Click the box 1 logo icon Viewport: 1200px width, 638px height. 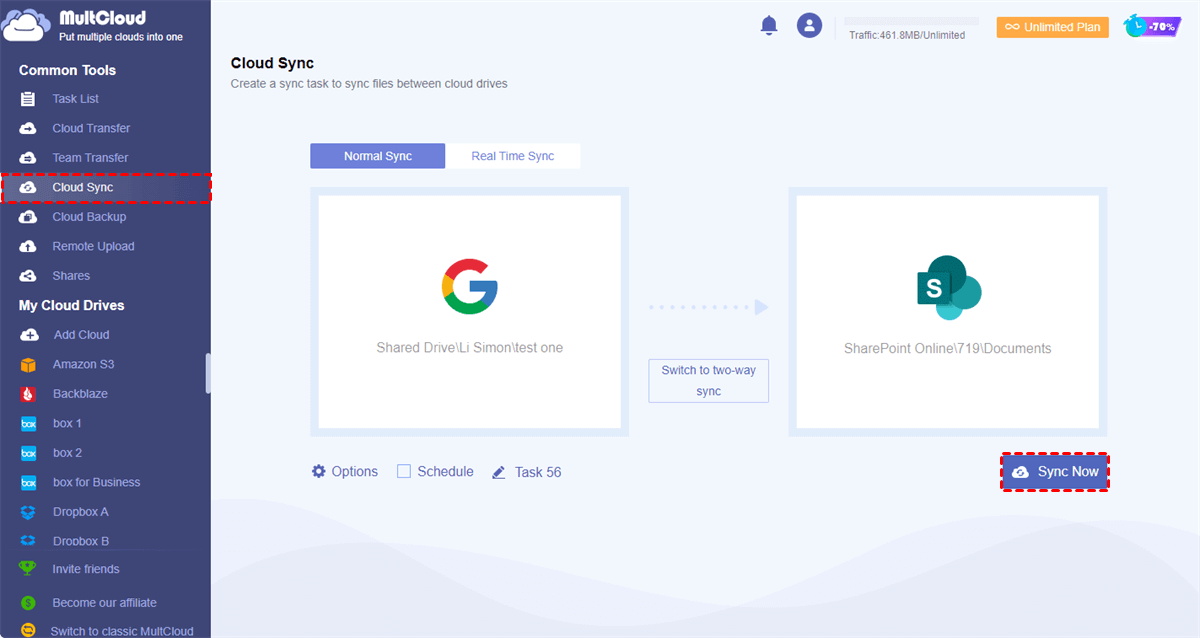click(28, 424)
